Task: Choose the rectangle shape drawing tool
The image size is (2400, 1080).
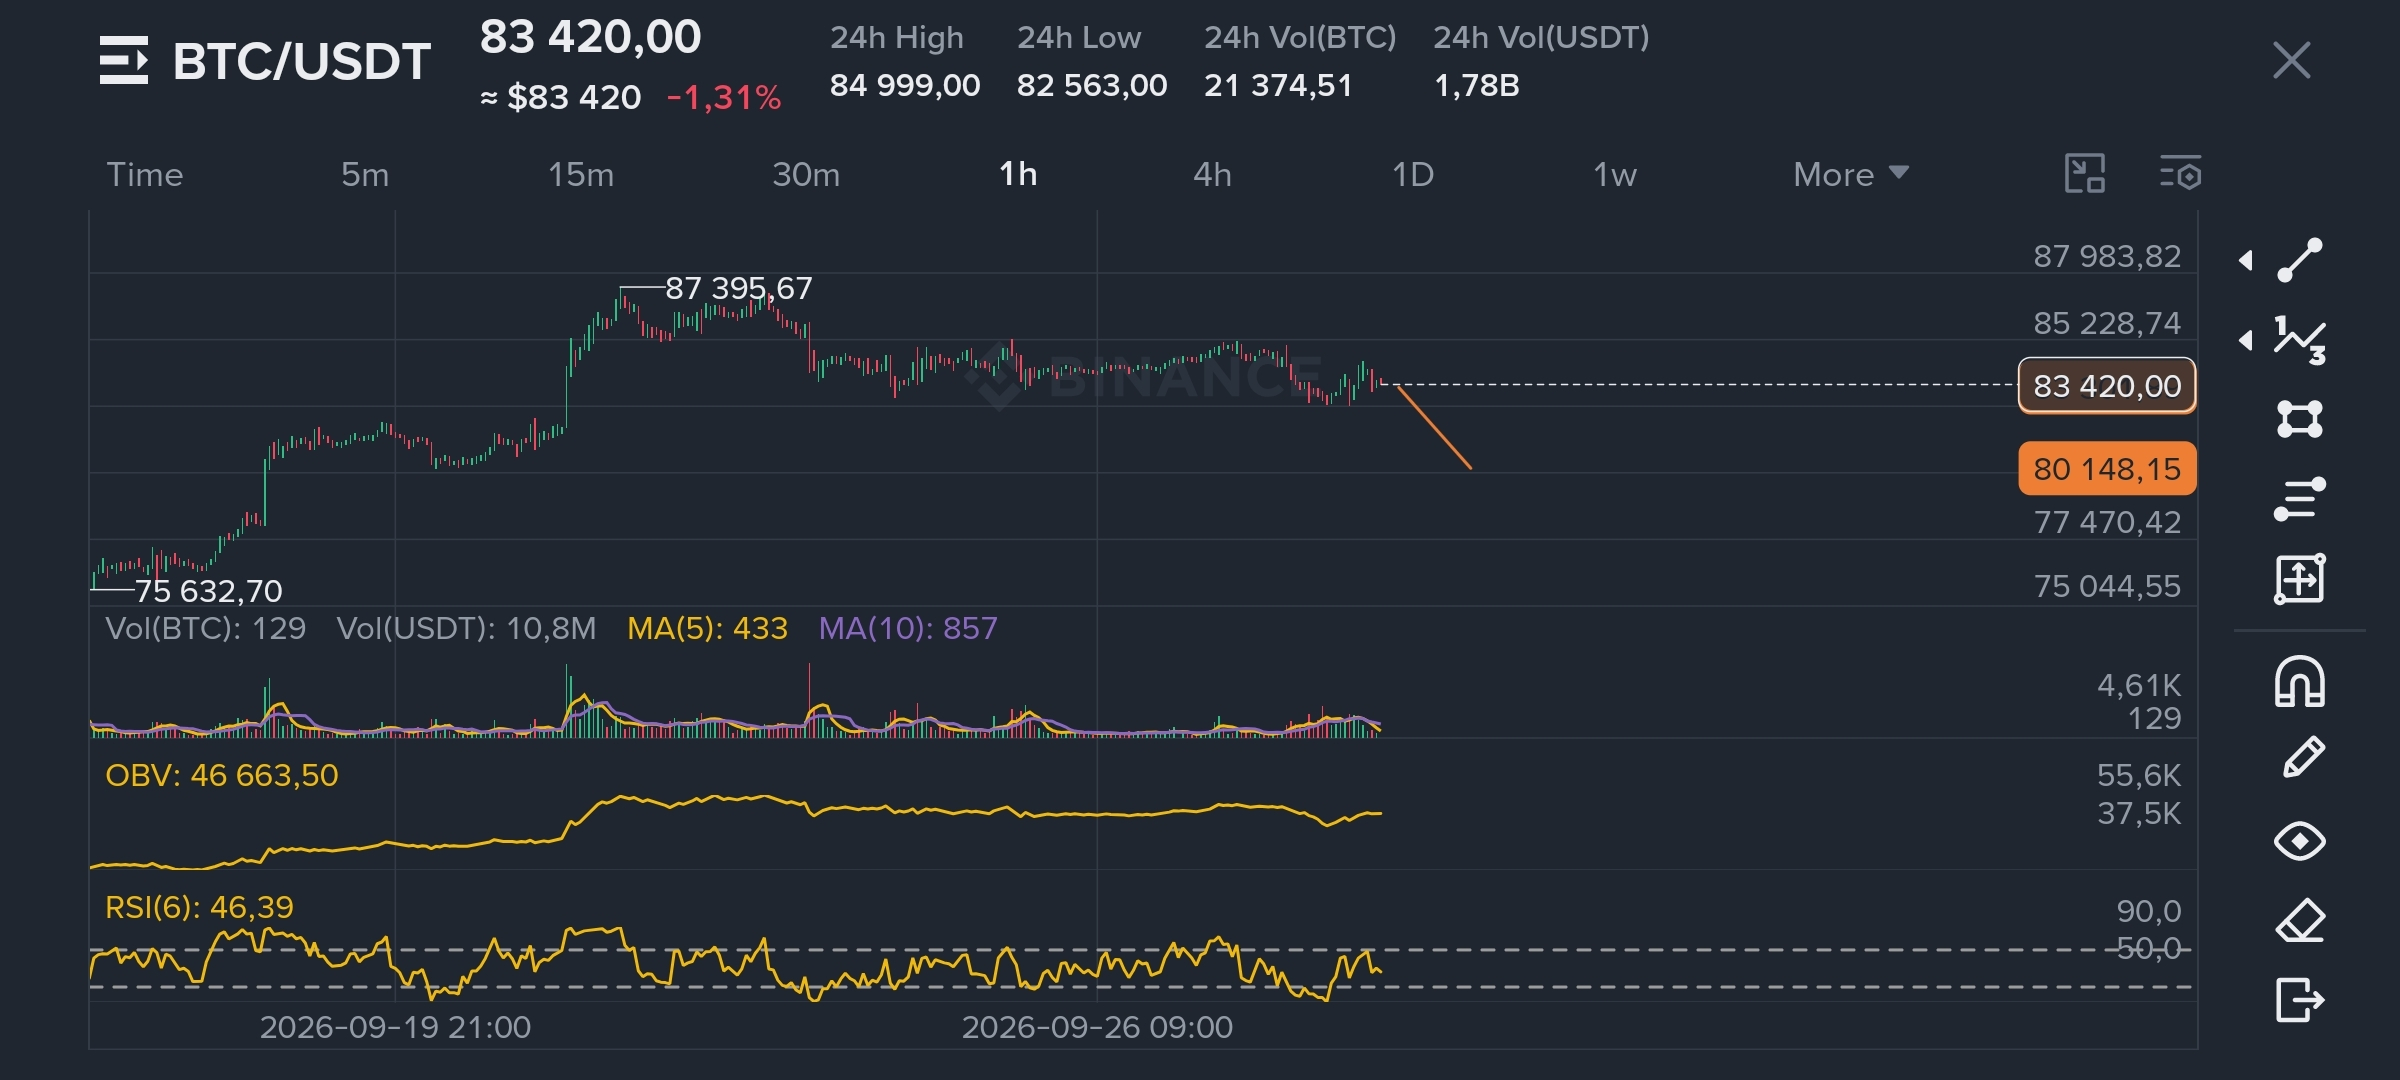Action: pyautogui.click(x=2299, y=419)
